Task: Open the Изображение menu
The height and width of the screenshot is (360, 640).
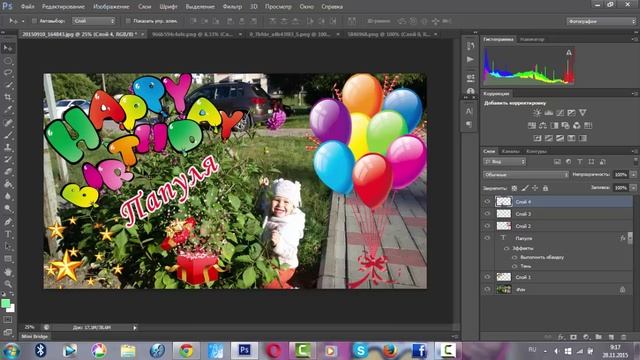Action: click(111, 7)
